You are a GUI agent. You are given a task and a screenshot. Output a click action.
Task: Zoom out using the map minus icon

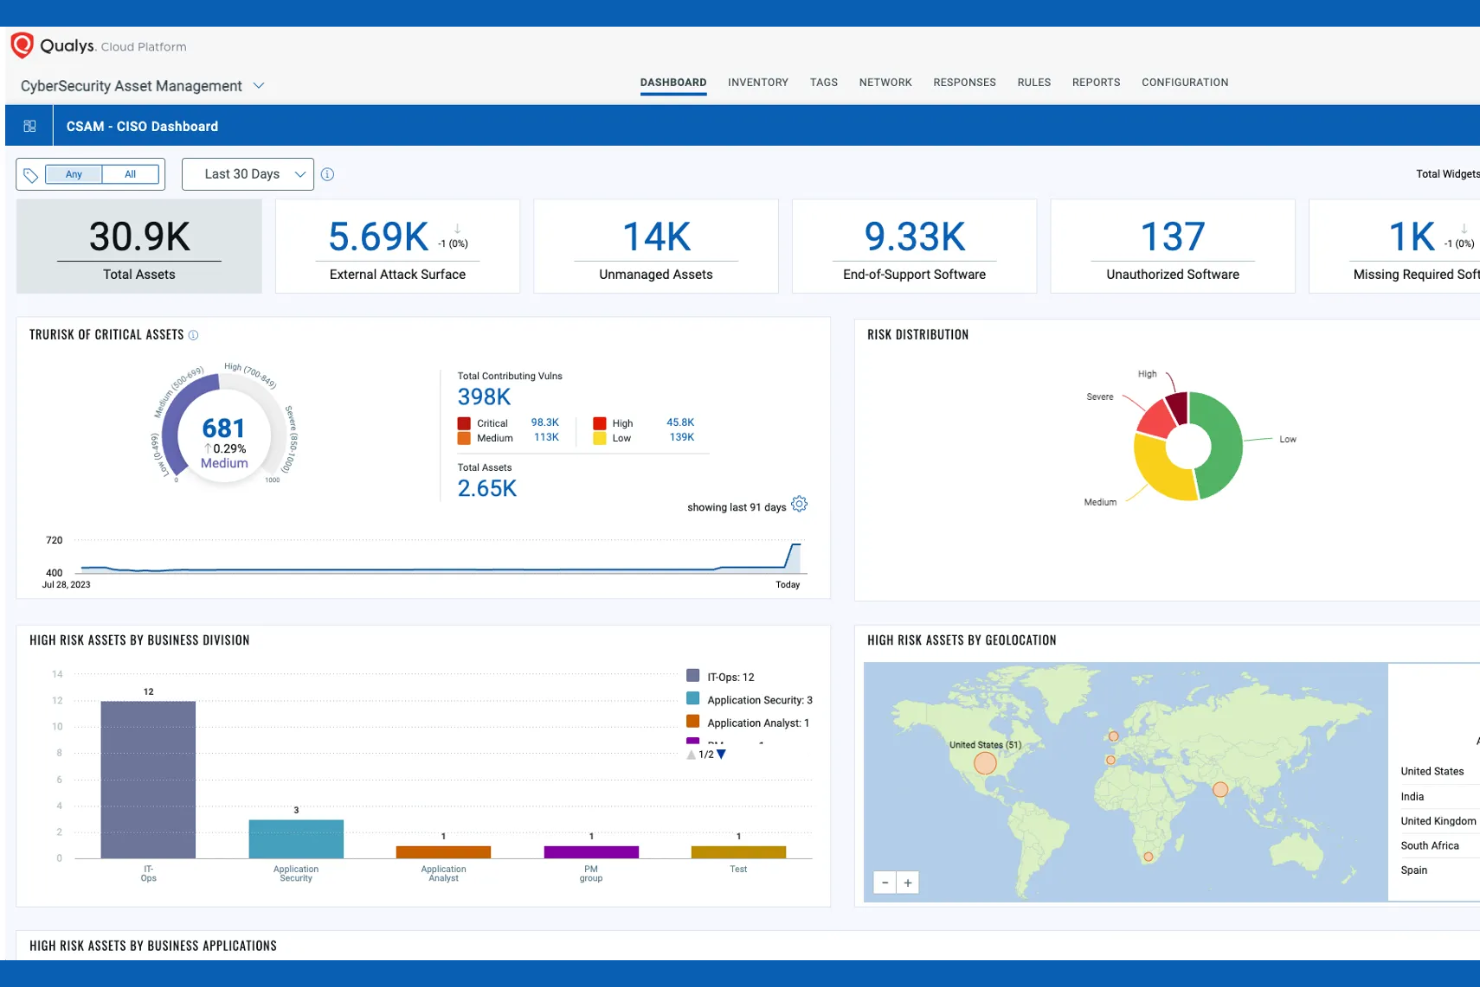click(885, 882)
